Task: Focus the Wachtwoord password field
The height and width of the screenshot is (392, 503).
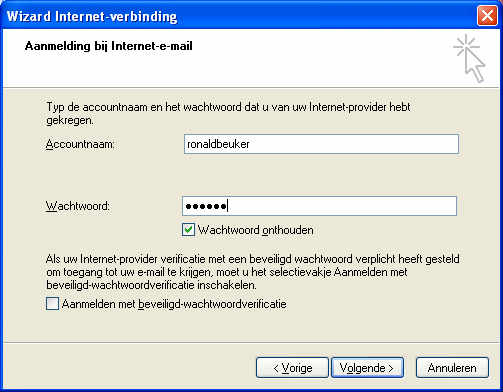Action: pyautogui.click(x=319, y=206)
